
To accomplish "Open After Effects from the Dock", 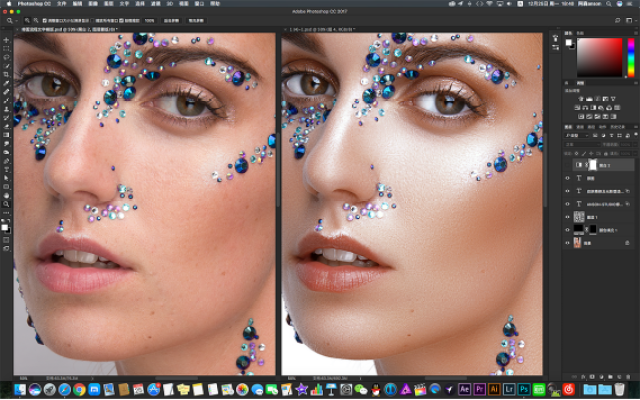I will tap(463, 388).
